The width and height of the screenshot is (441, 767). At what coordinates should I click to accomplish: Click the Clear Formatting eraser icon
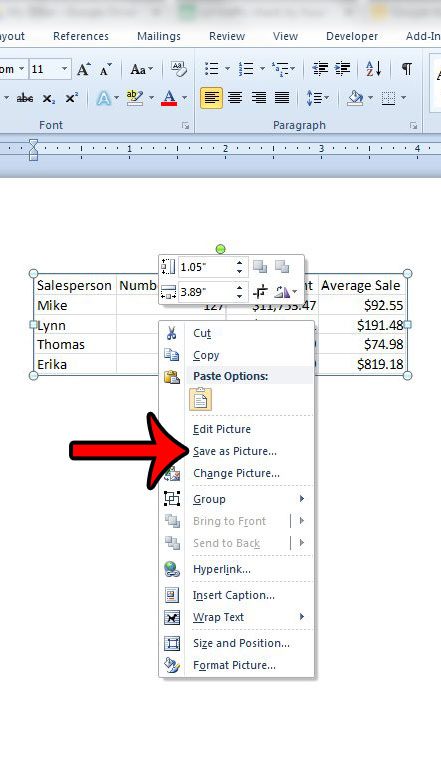pos(179,69)
